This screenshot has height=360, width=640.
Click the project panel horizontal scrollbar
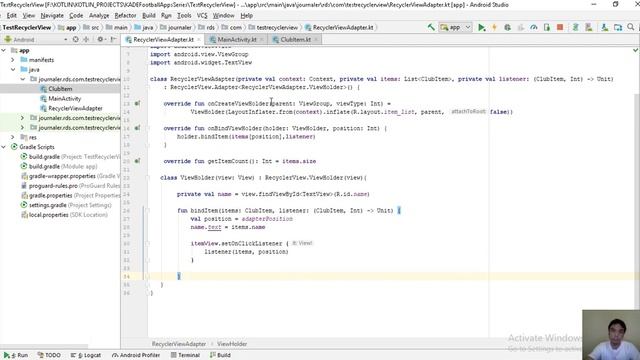pyautogui.click(x=44, y=346)
